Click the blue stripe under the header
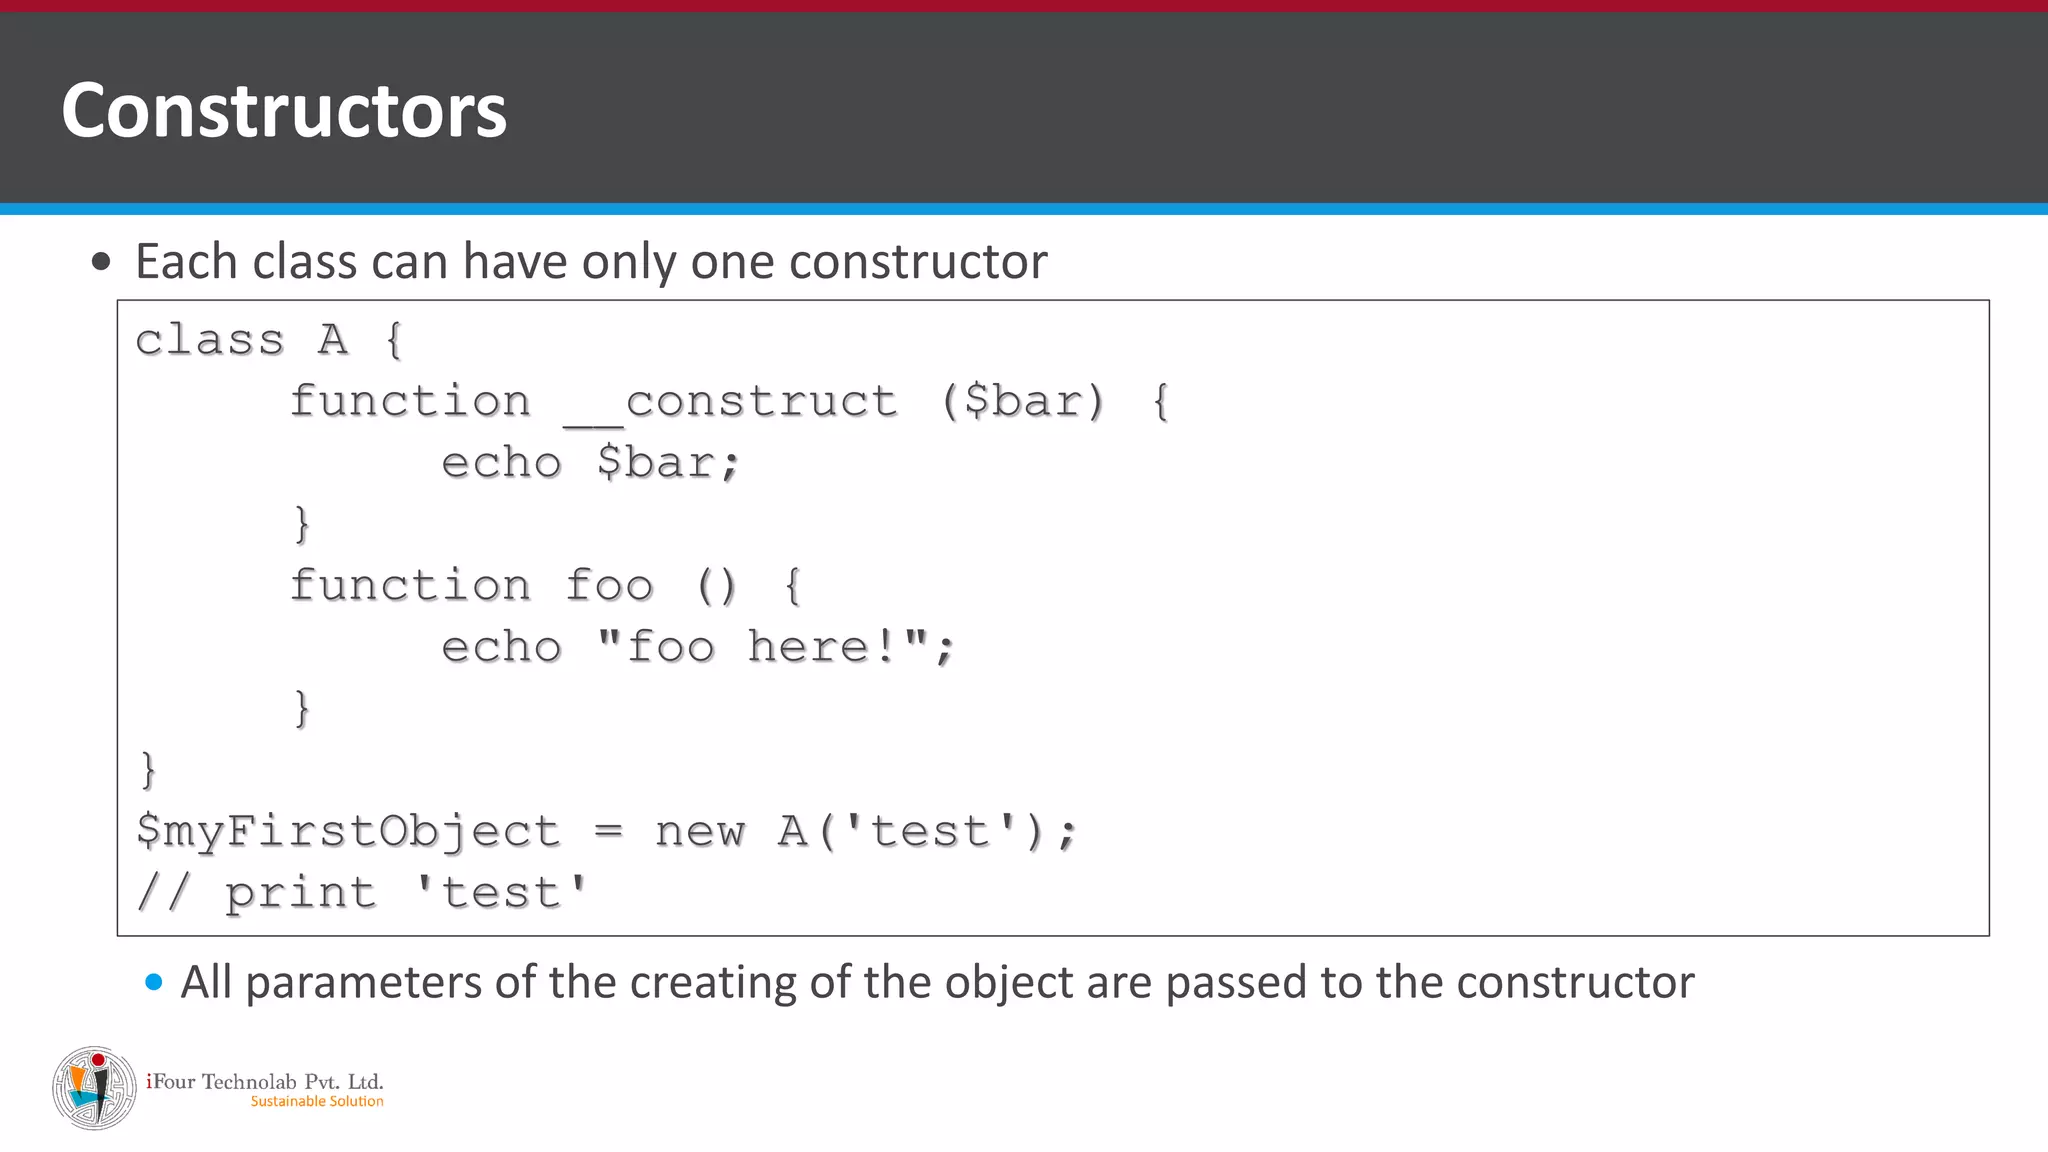 (x=1024, y=209)
